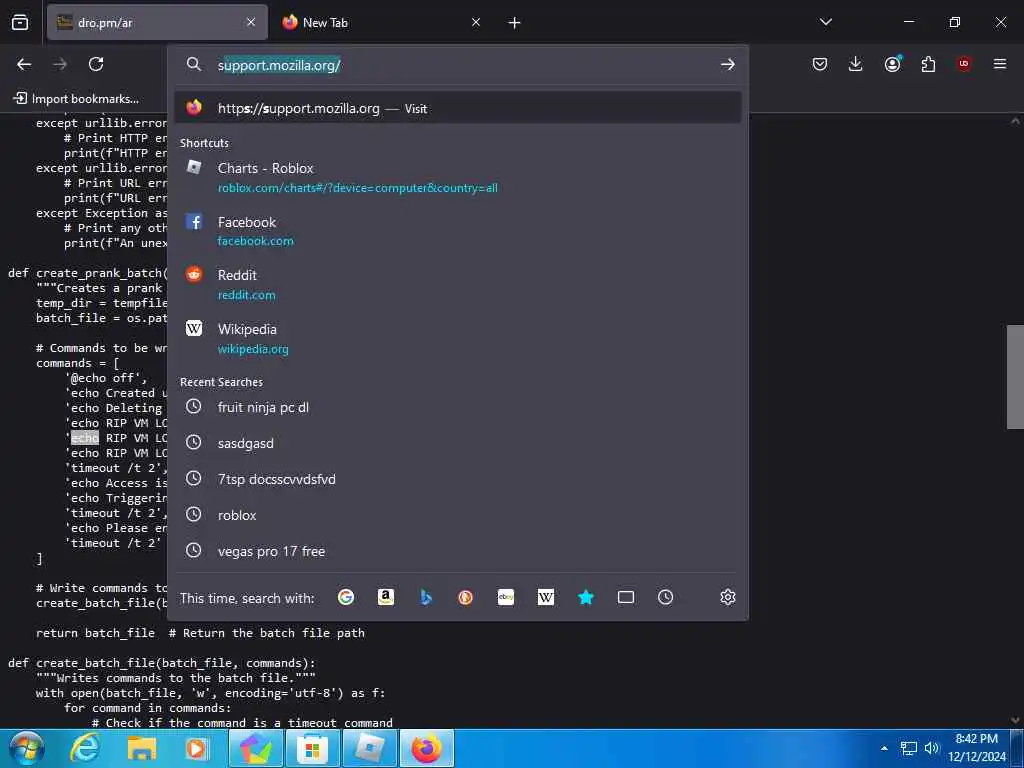Go back one page

tap(24, 64)
